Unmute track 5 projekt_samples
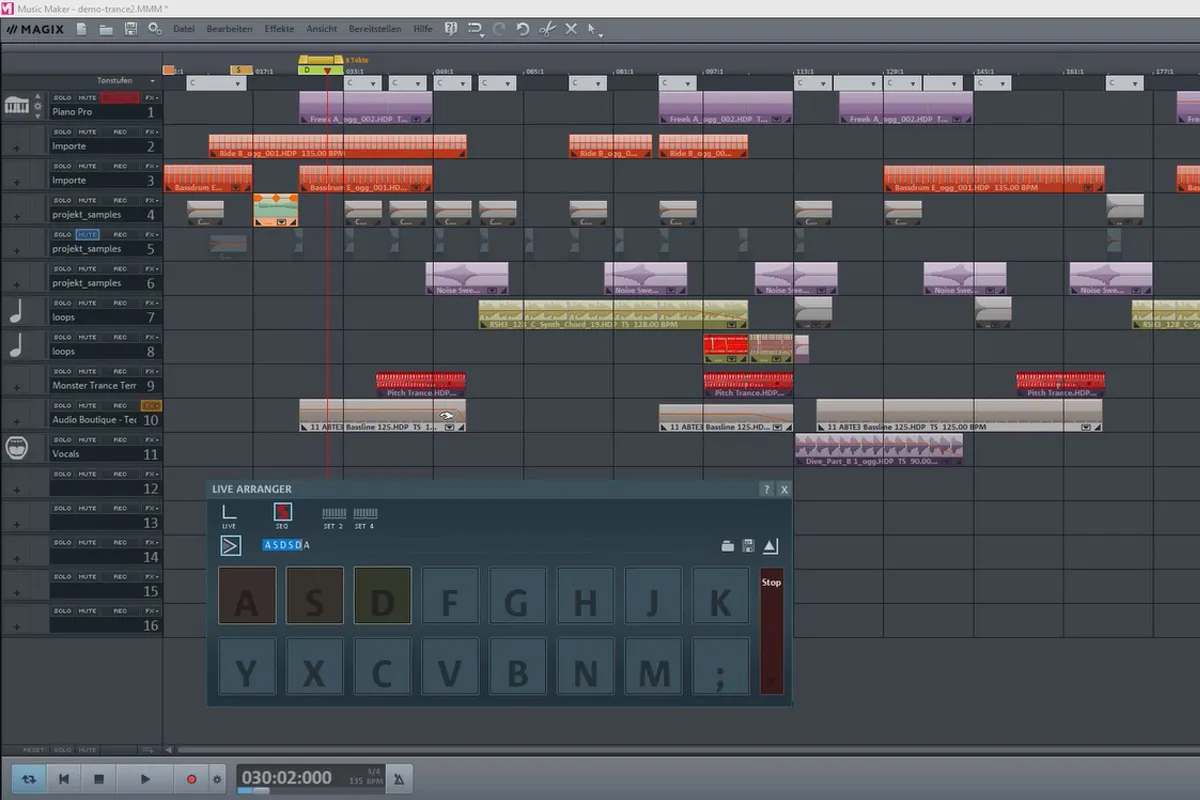Screen dimensions: 1200x800 coord(88,234)
